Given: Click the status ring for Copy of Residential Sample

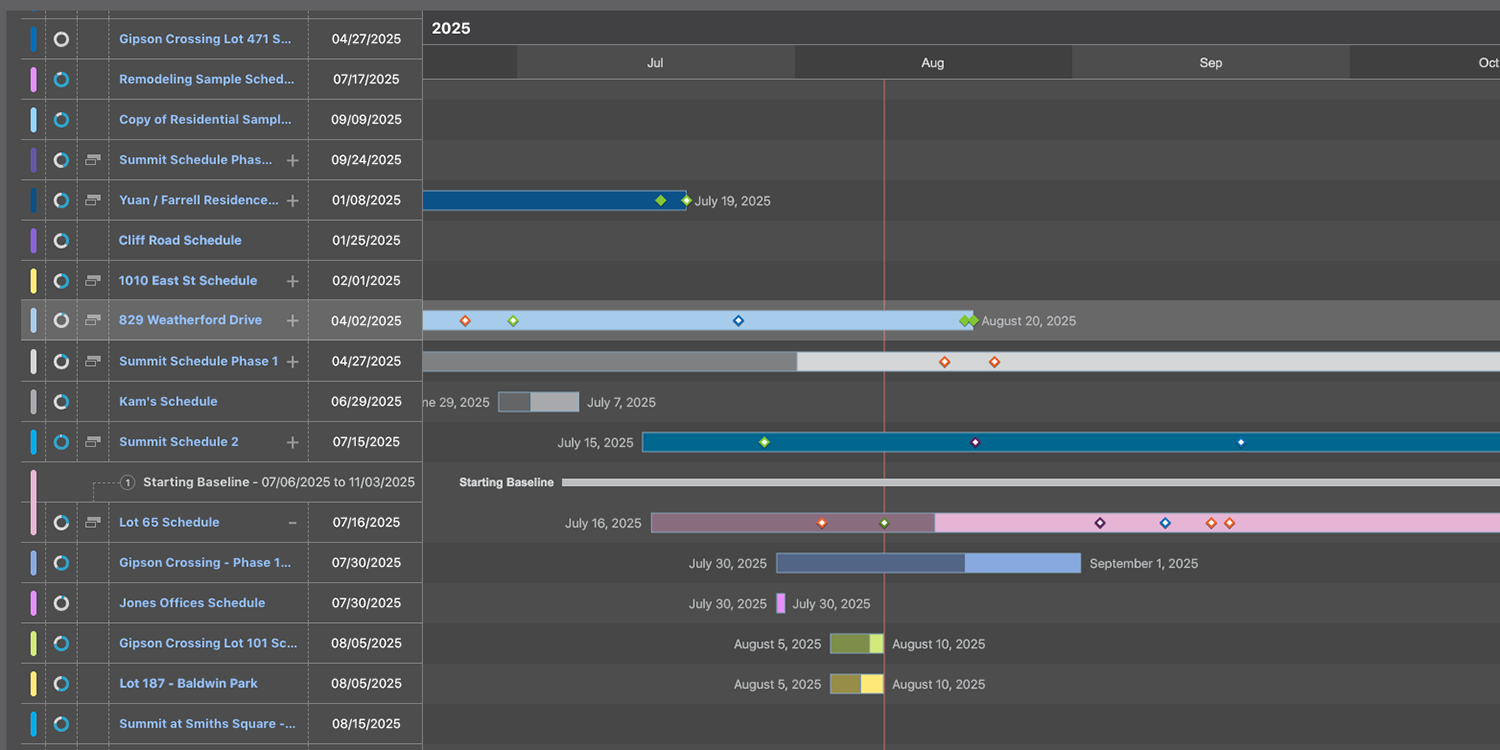Looking at the screenshot, I should point(61,119).
